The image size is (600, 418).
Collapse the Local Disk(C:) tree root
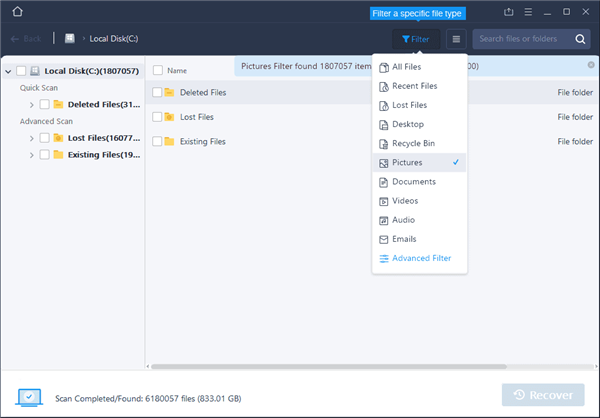tap(9, 71)
